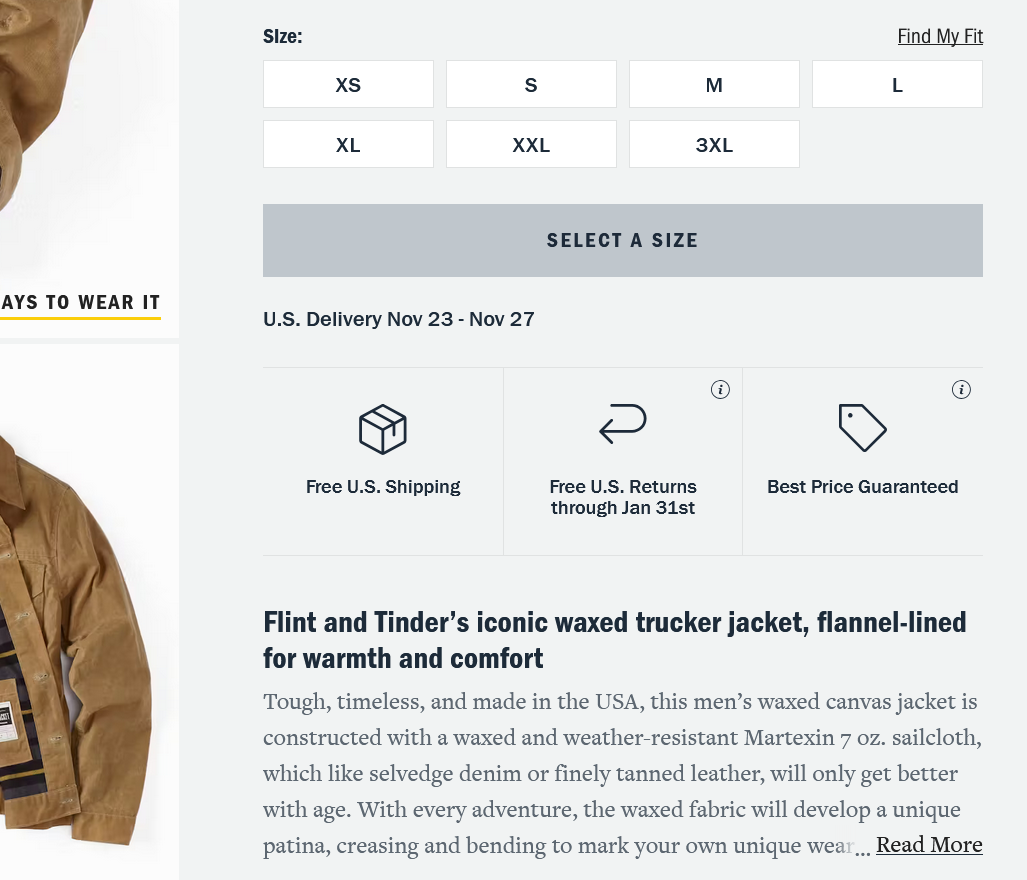This screenshot has width=1027, height=880.
Task: Select size L
Action: pos(897,85)
